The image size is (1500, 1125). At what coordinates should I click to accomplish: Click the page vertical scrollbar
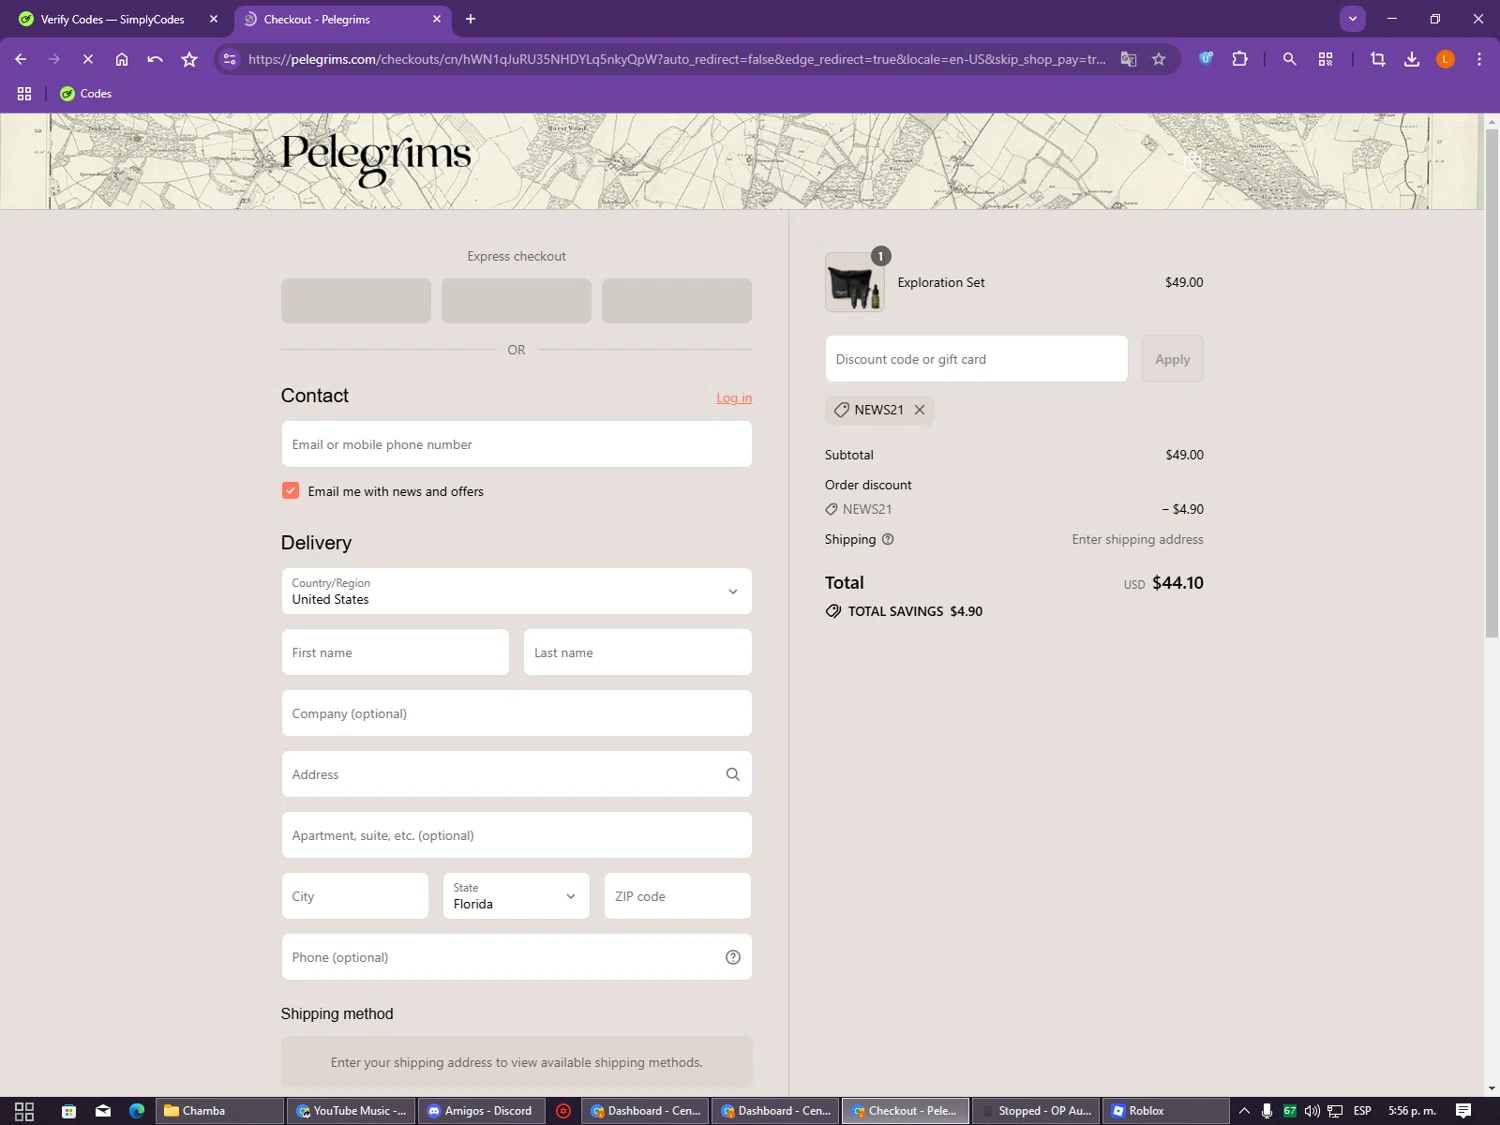1492,383
